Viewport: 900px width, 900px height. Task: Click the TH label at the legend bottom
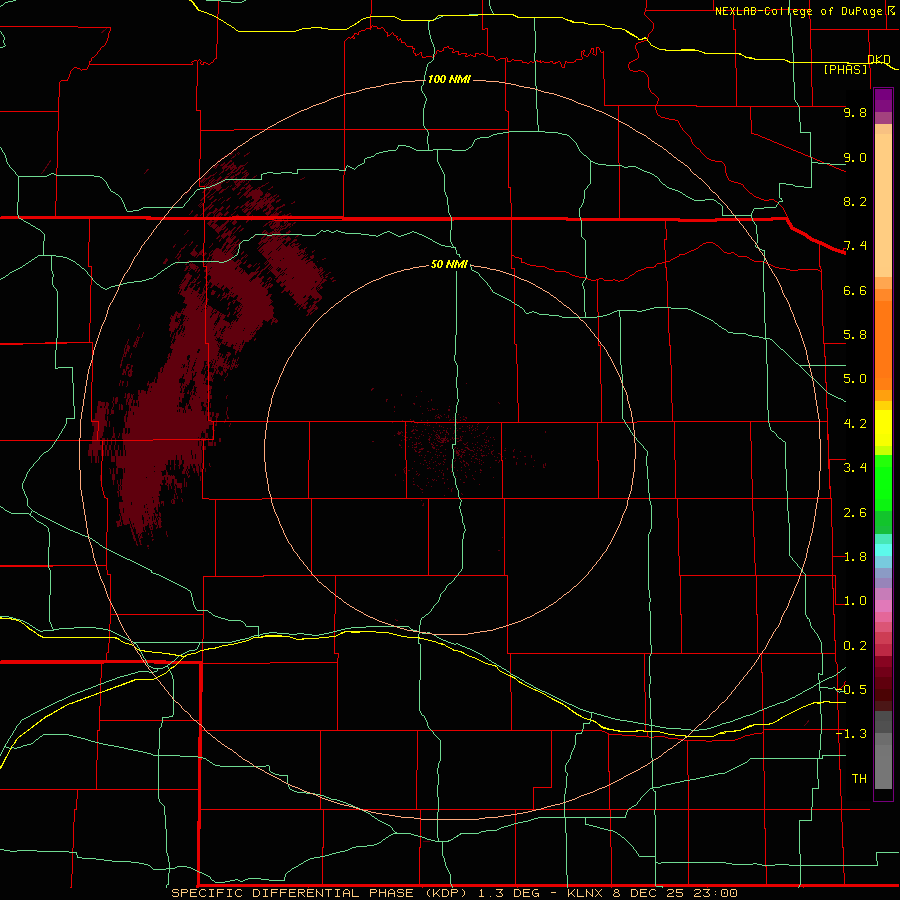(859, 779)
